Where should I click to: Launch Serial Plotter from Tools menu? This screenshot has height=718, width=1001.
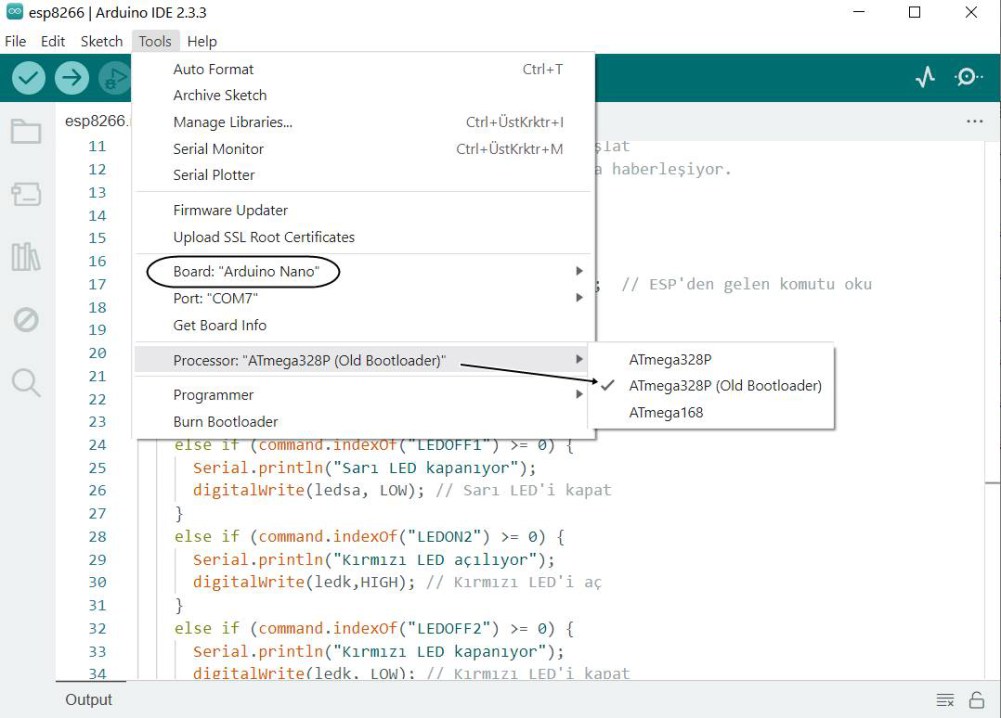(365, 175)
